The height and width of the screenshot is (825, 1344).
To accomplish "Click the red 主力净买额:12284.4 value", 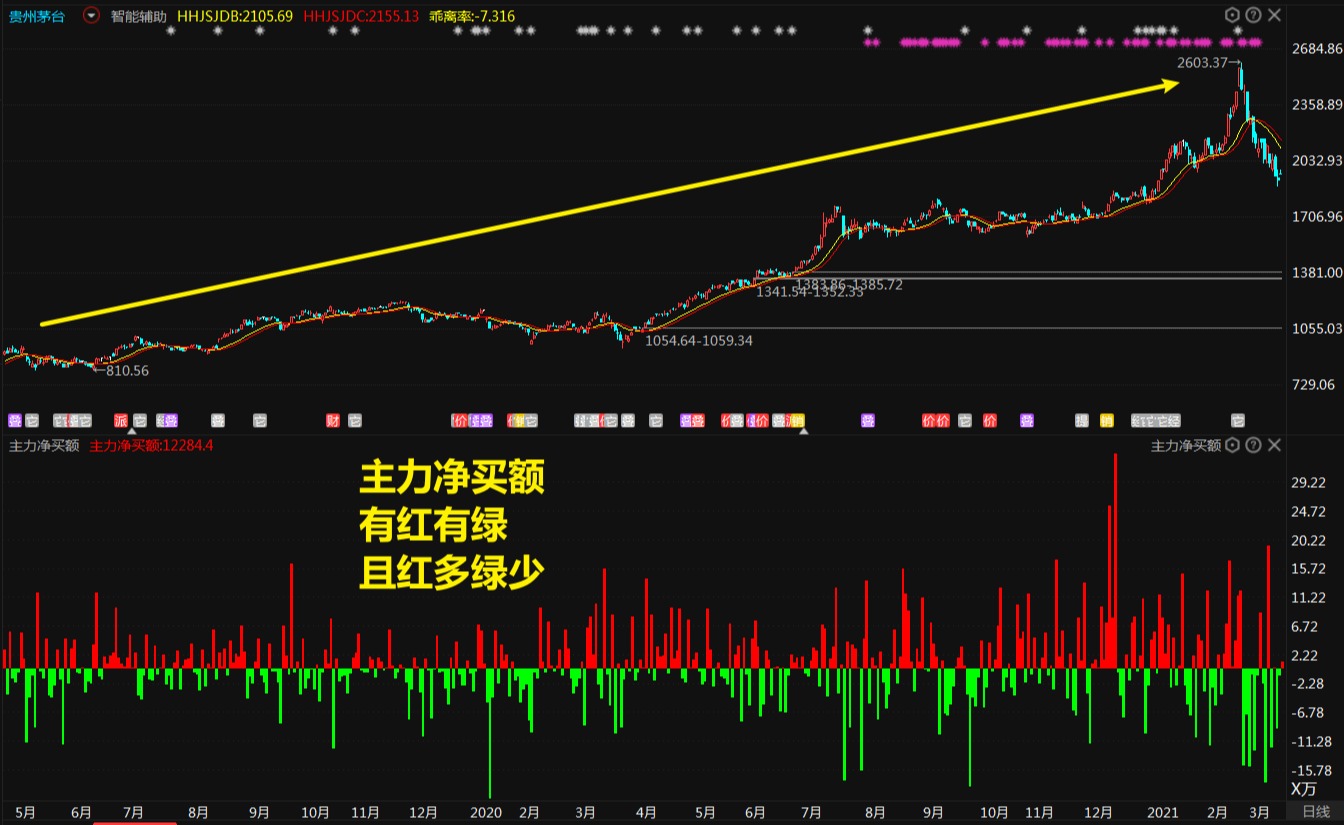I will tap(151, 446).
